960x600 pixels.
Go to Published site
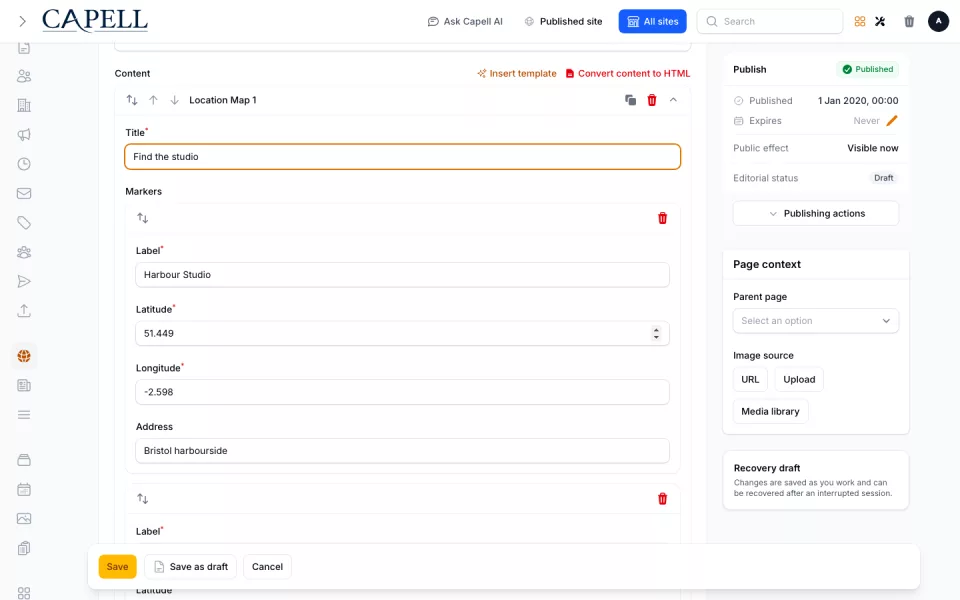tap(563, 21)
